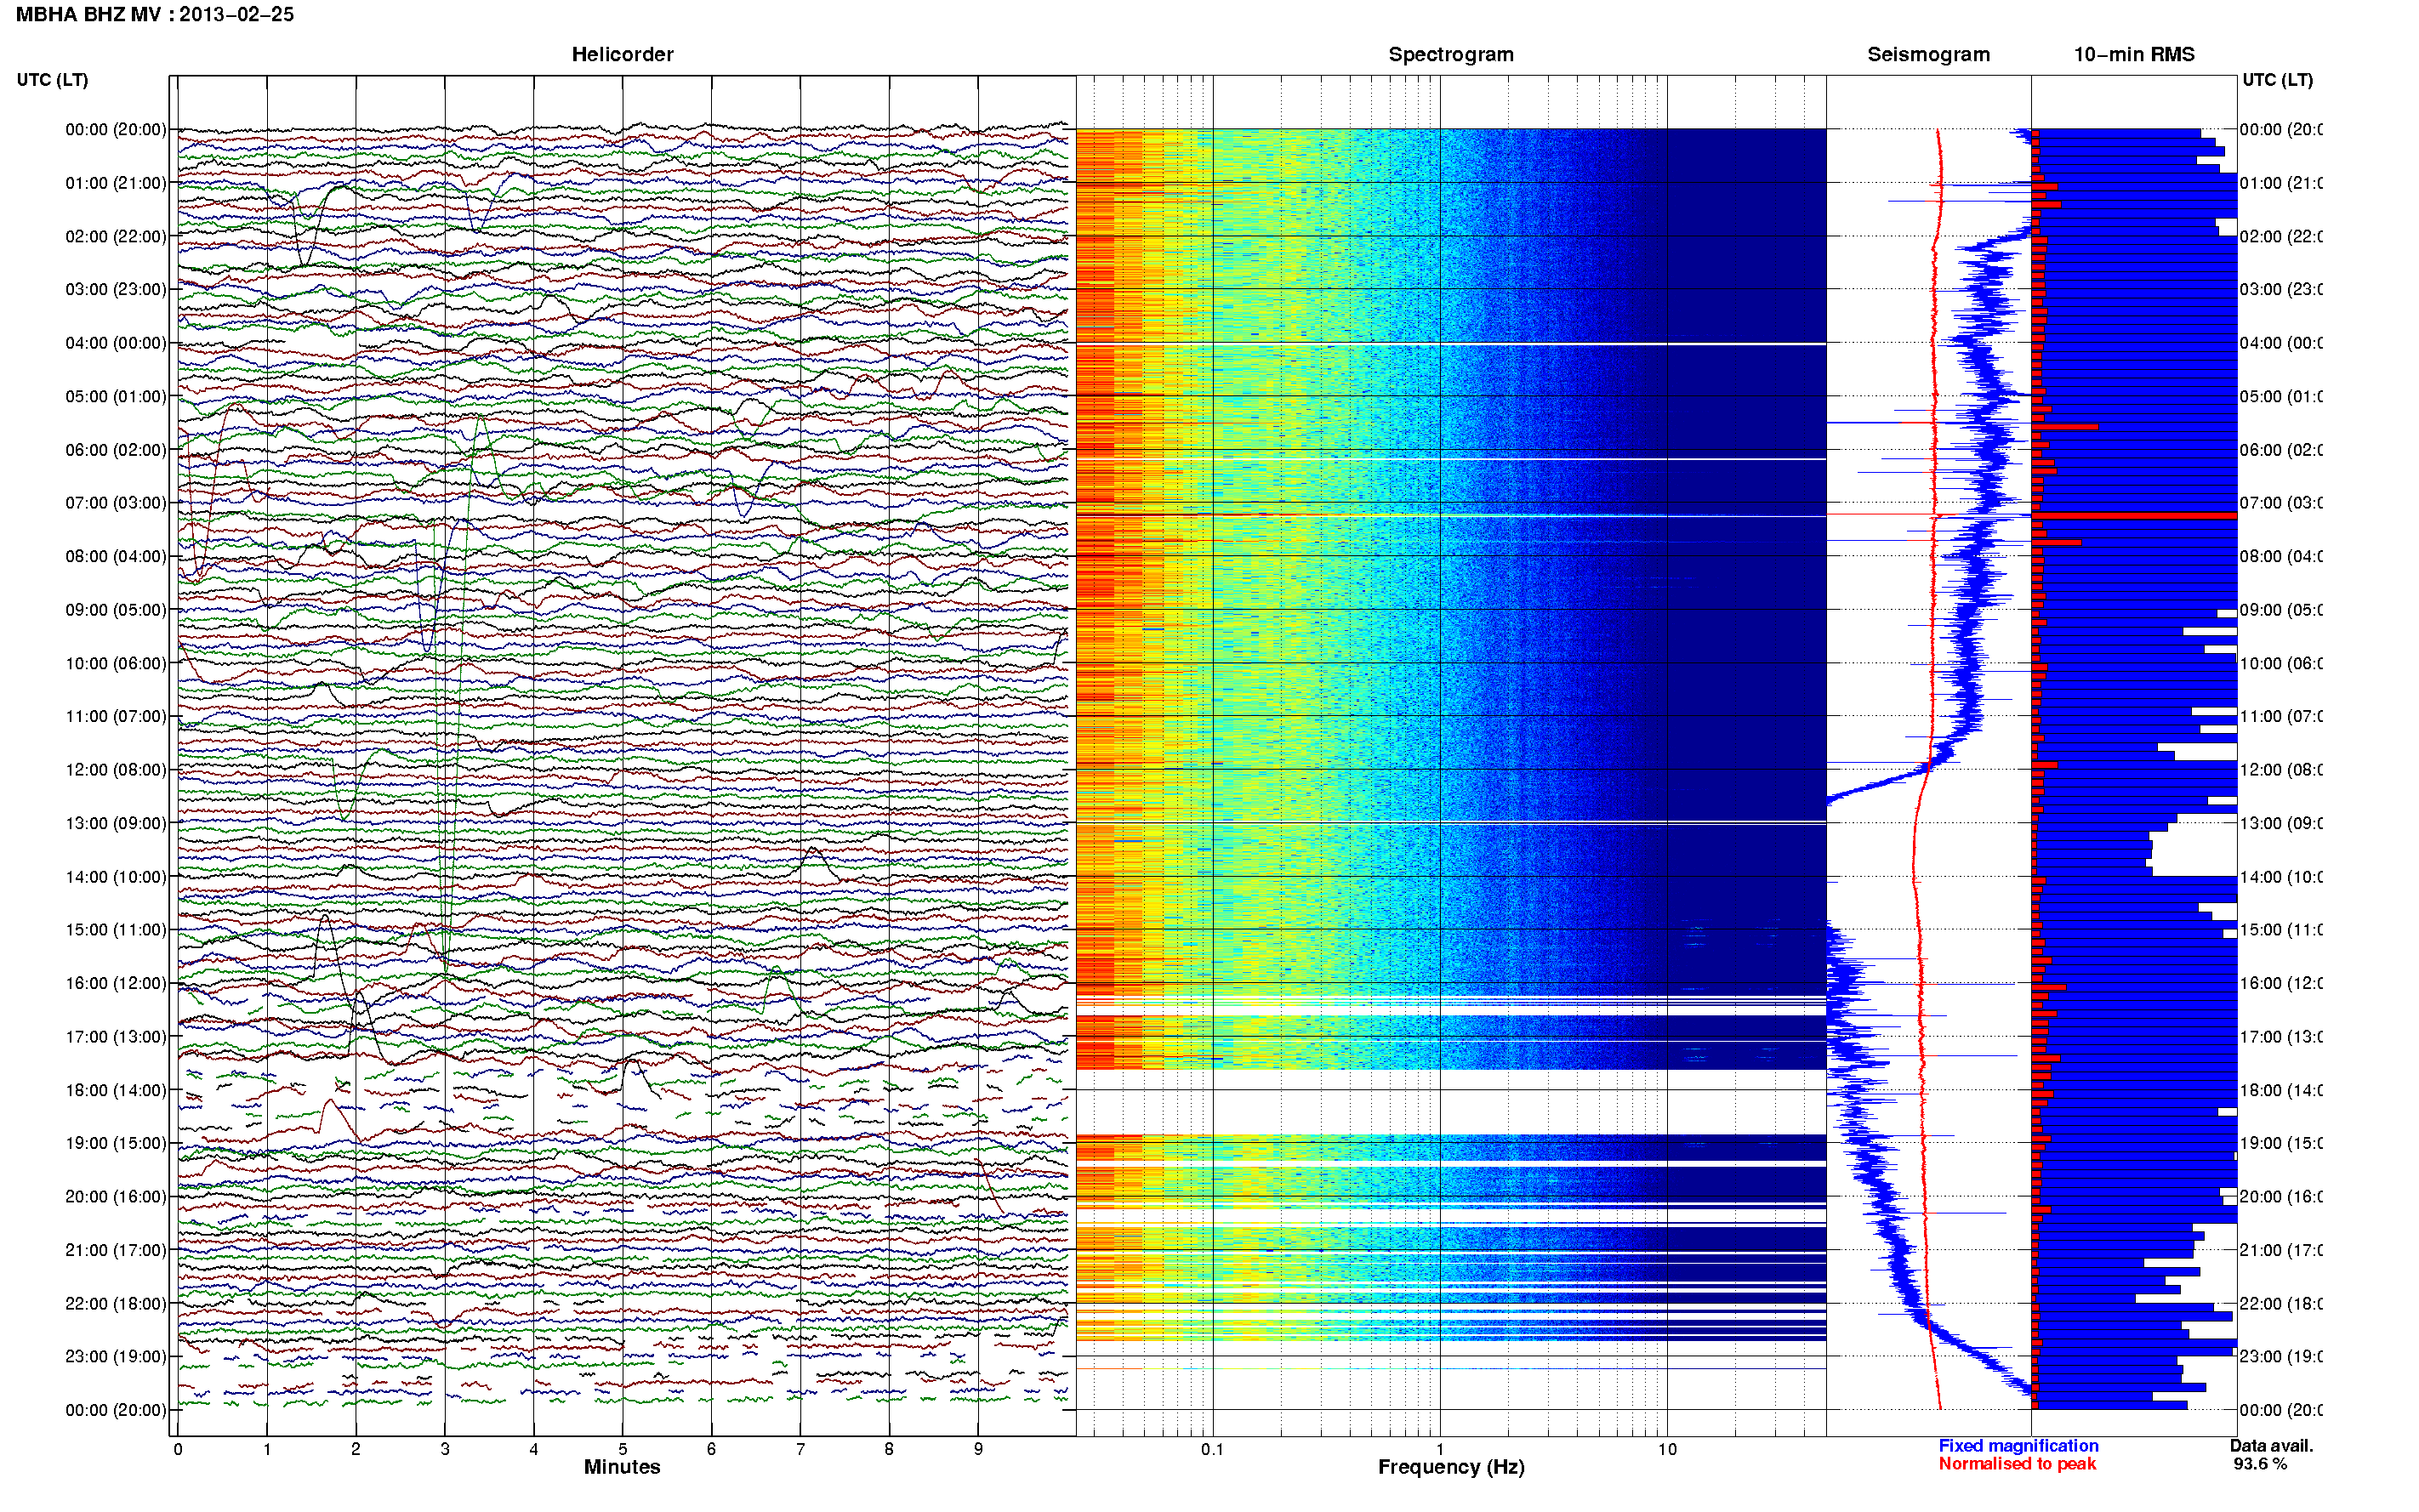
Task: Click the 'Seismogram' panel heading
Action: pos(1928,54)
